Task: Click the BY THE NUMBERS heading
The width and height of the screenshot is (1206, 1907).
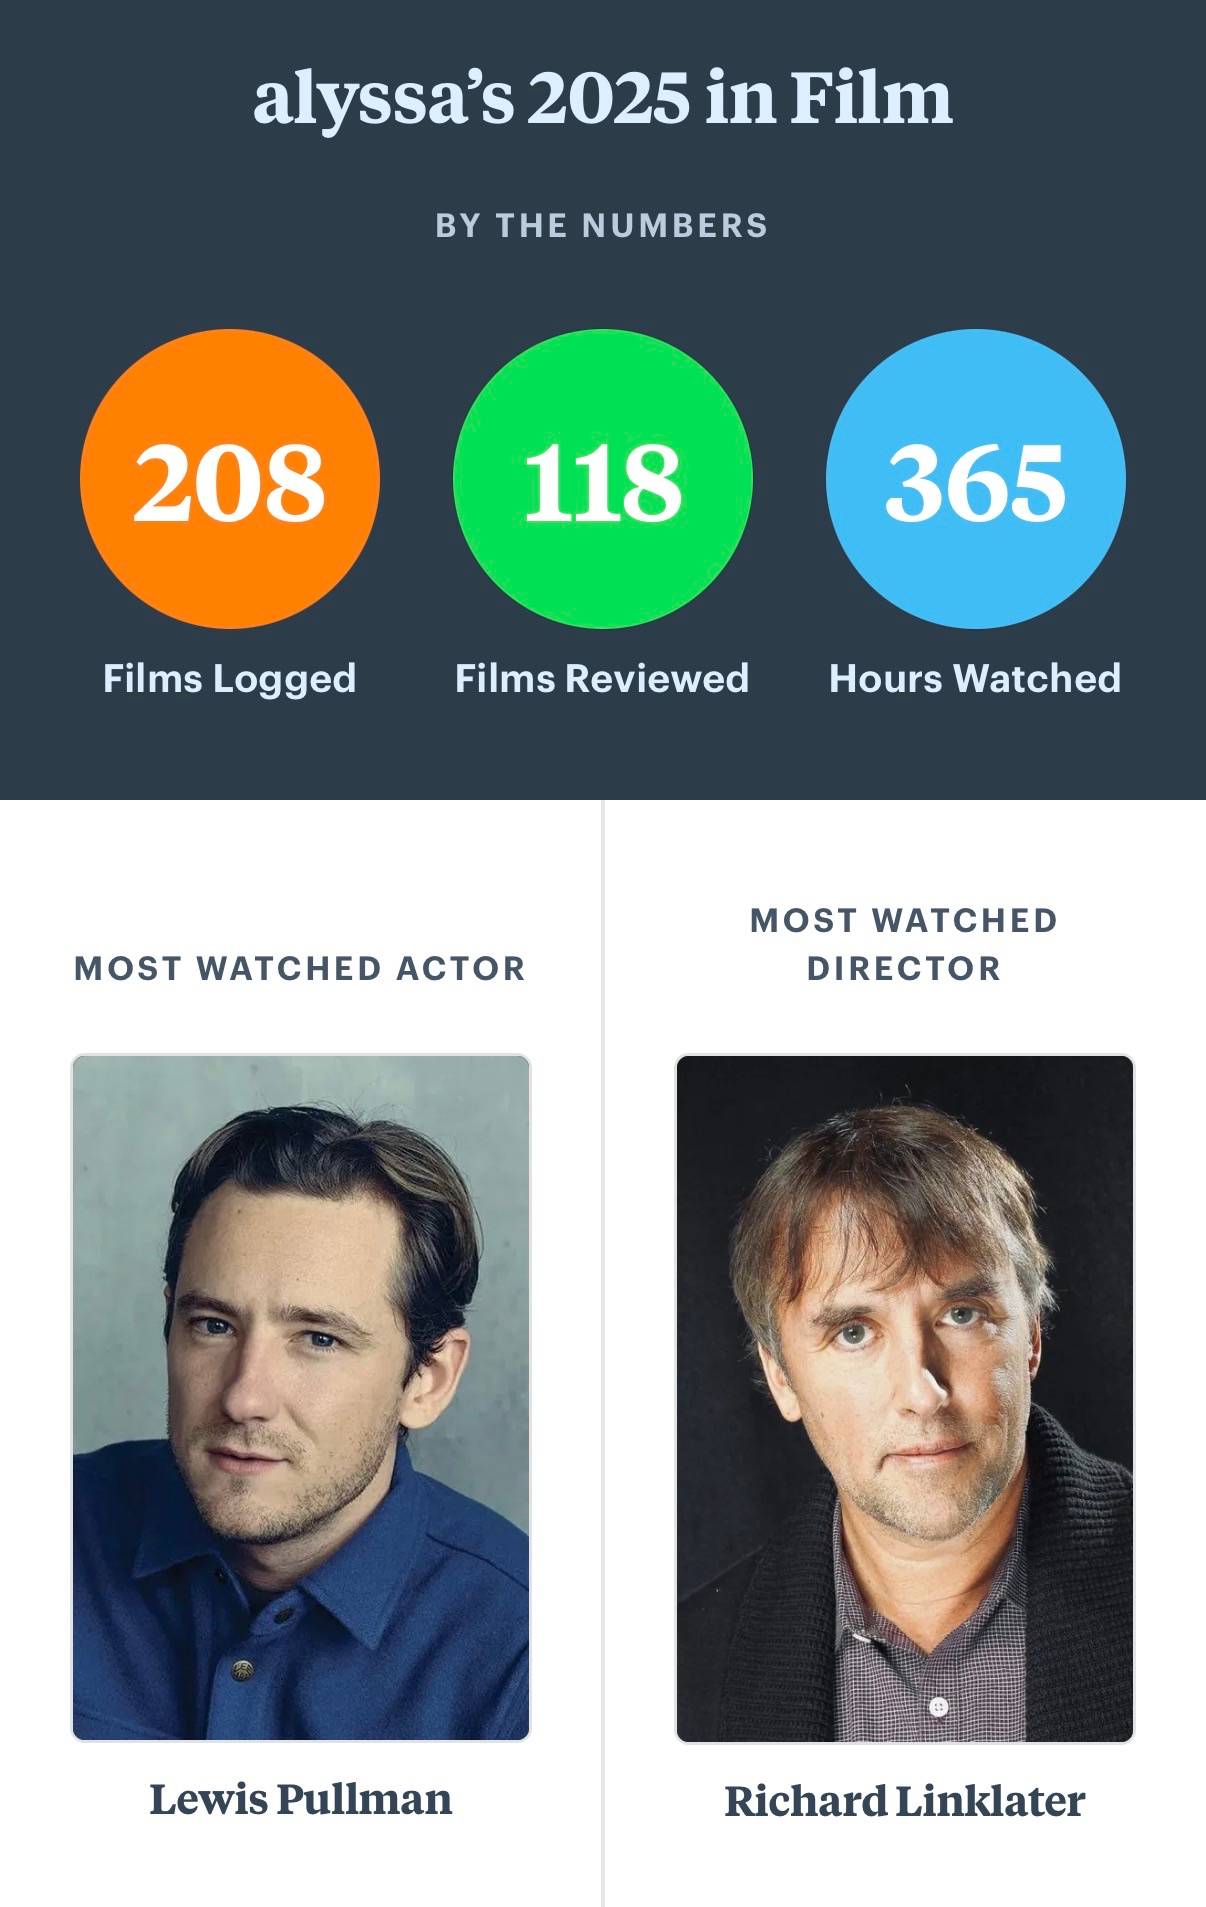Action: click(x=602, y=226)
